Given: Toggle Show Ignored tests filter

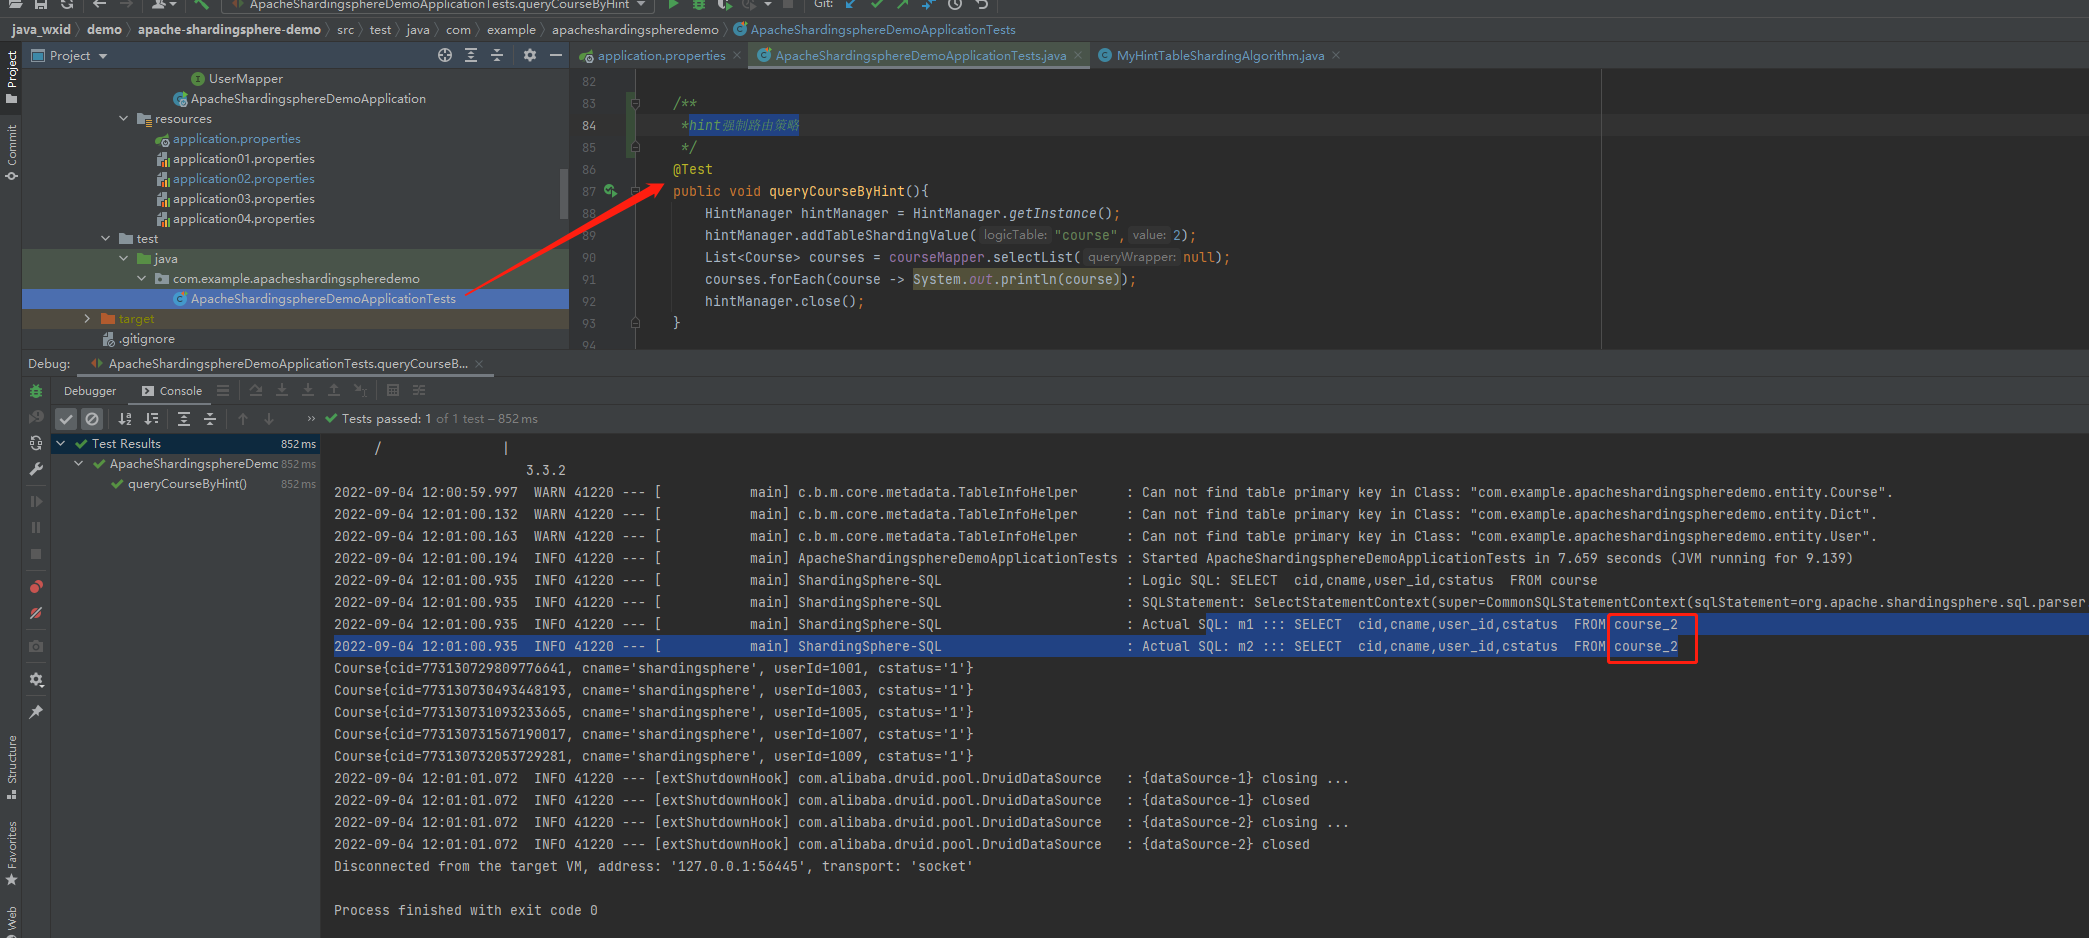Looking at the screenshot, I should pyautogui.click(x=92, y=419).
